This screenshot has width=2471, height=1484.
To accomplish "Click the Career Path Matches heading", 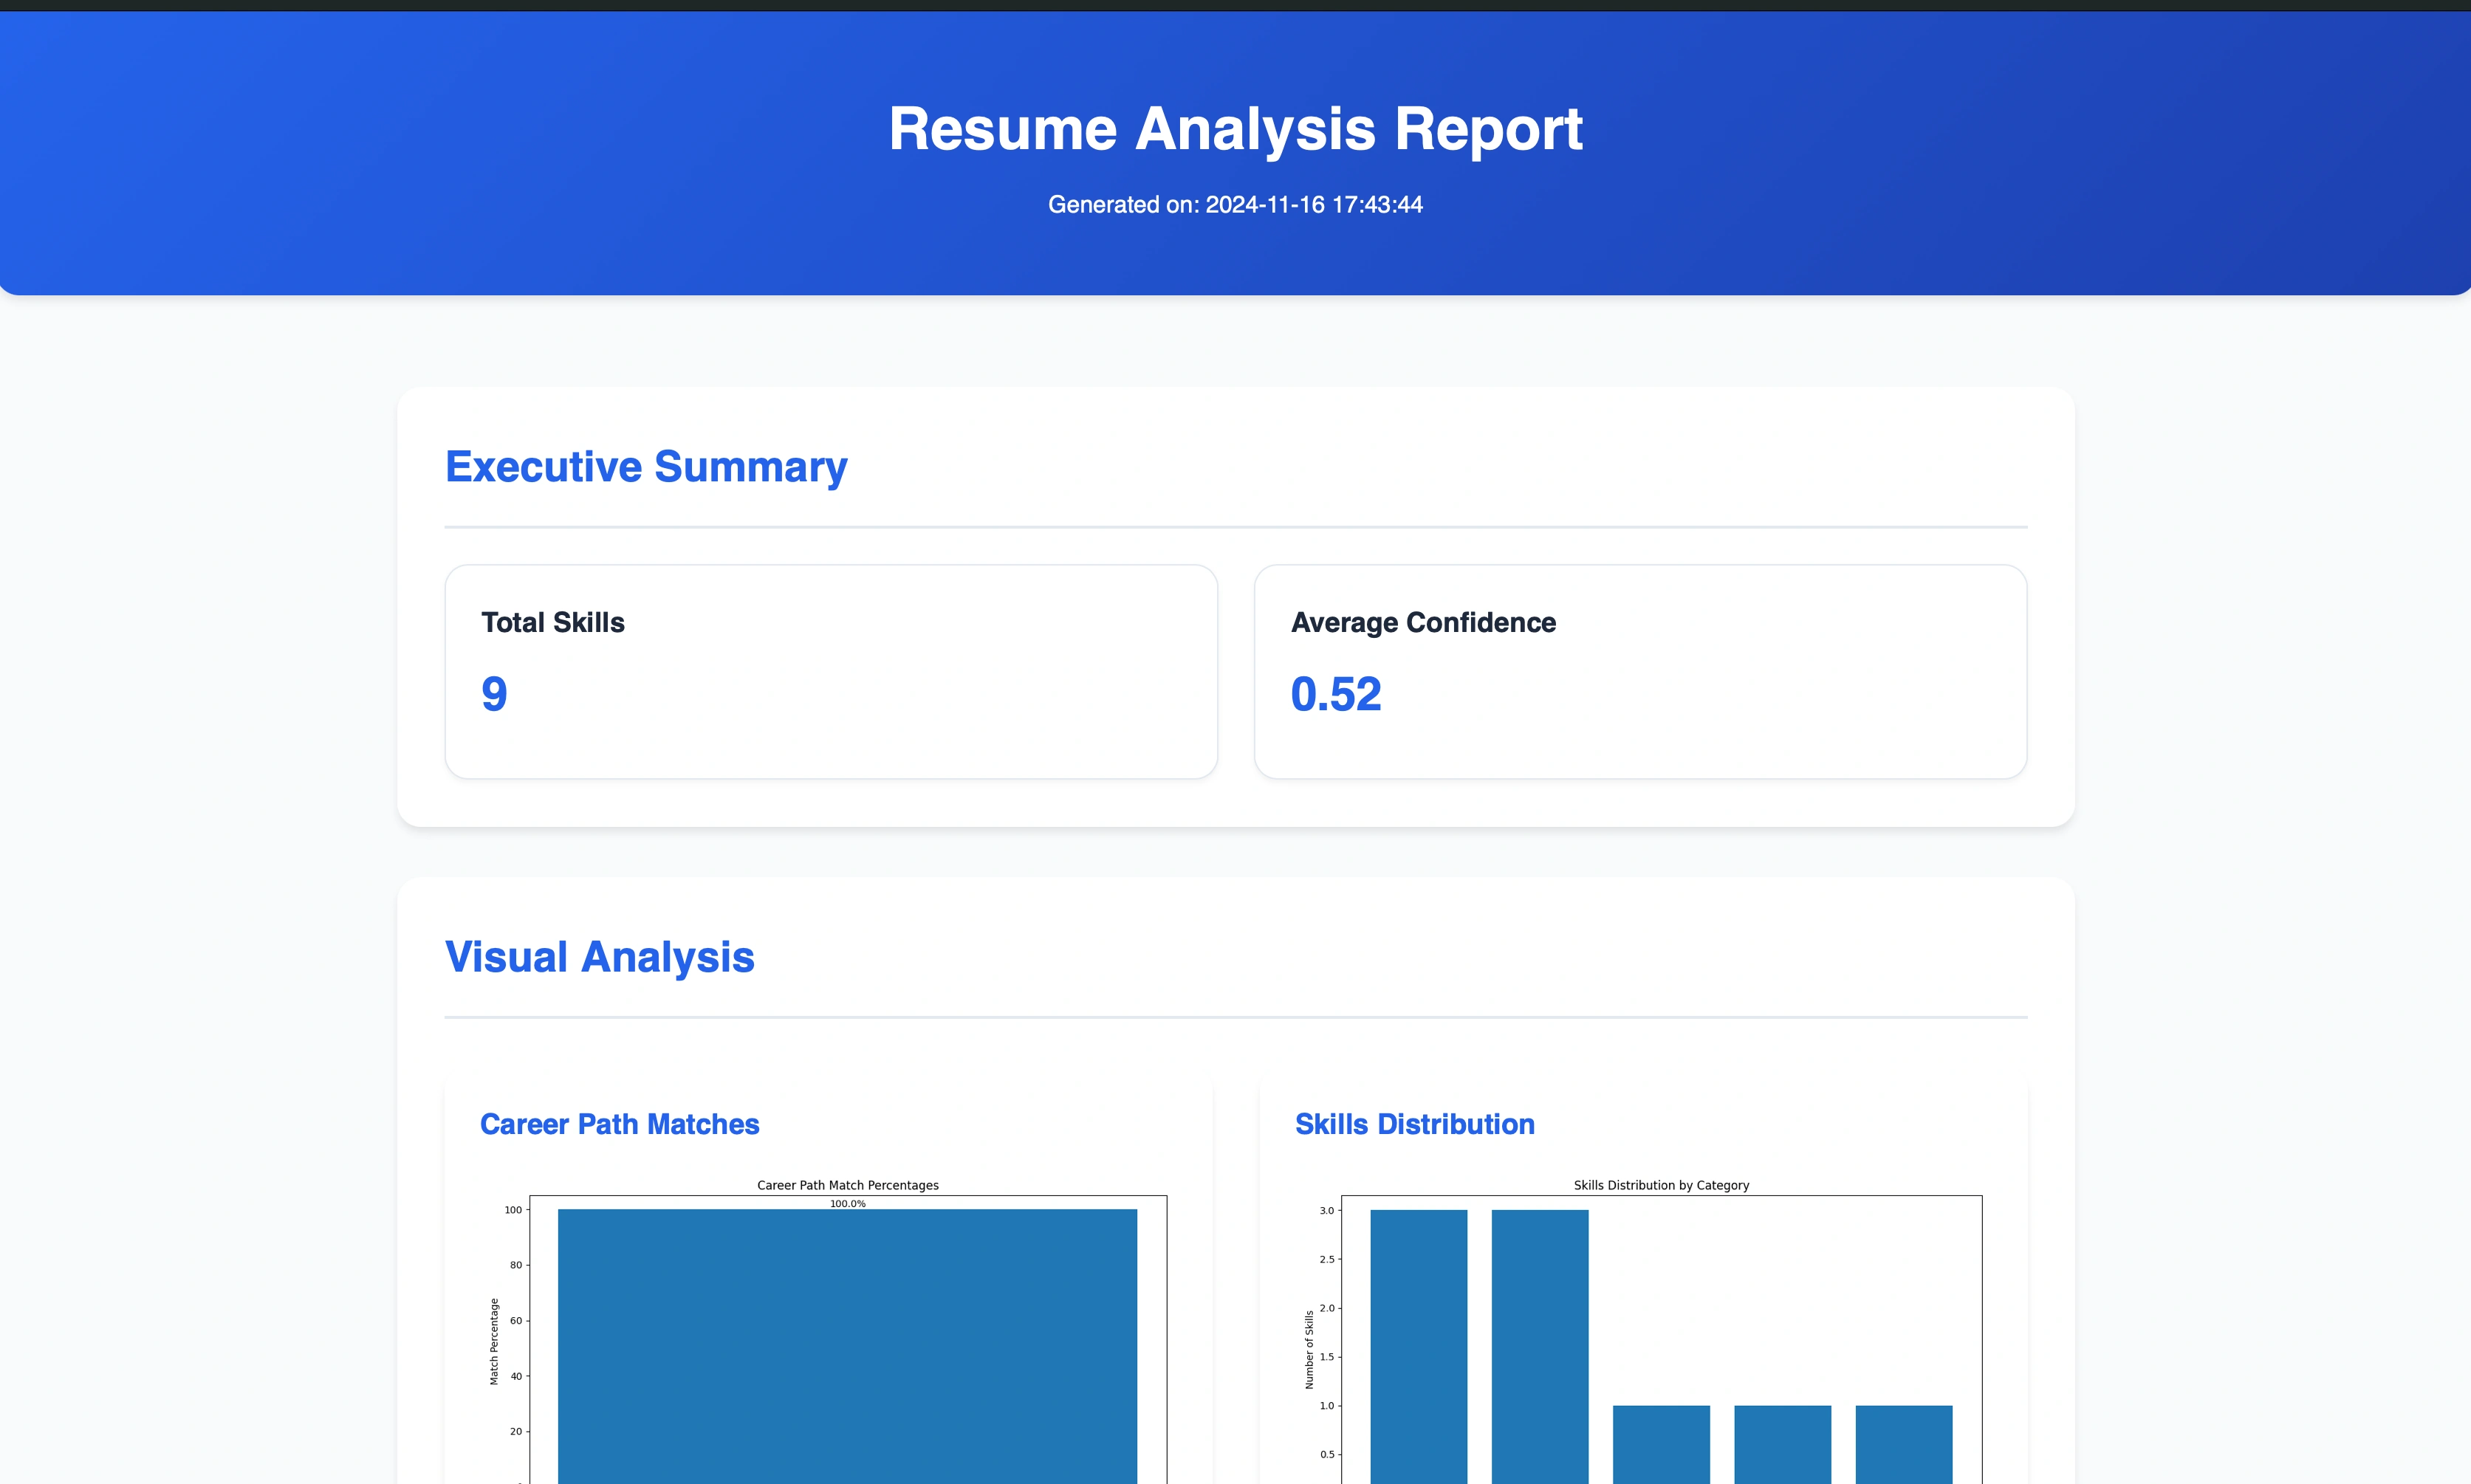I will pos(620,1124).
